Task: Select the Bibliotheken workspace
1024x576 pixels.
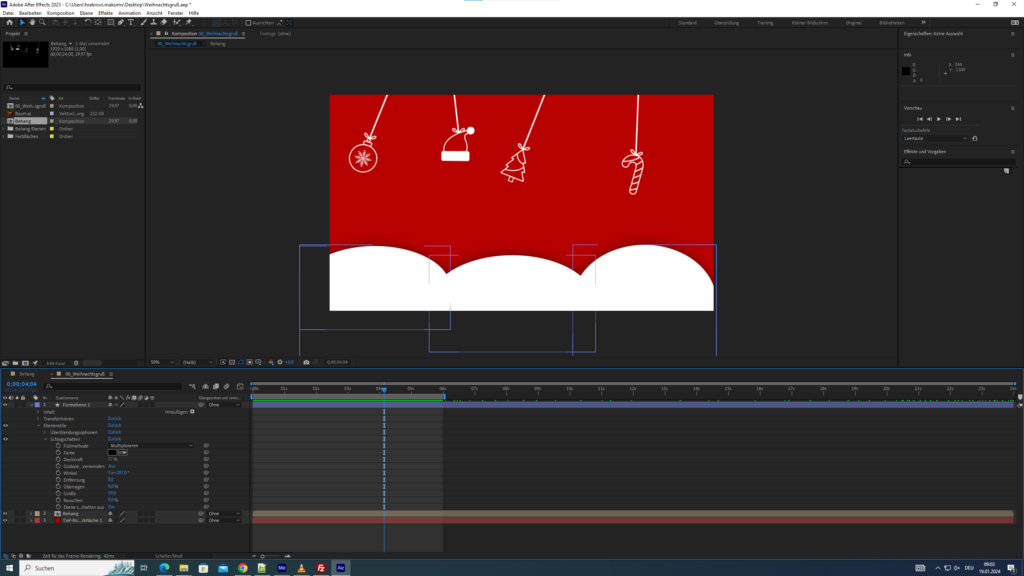Action: click(x=890, y=21)
